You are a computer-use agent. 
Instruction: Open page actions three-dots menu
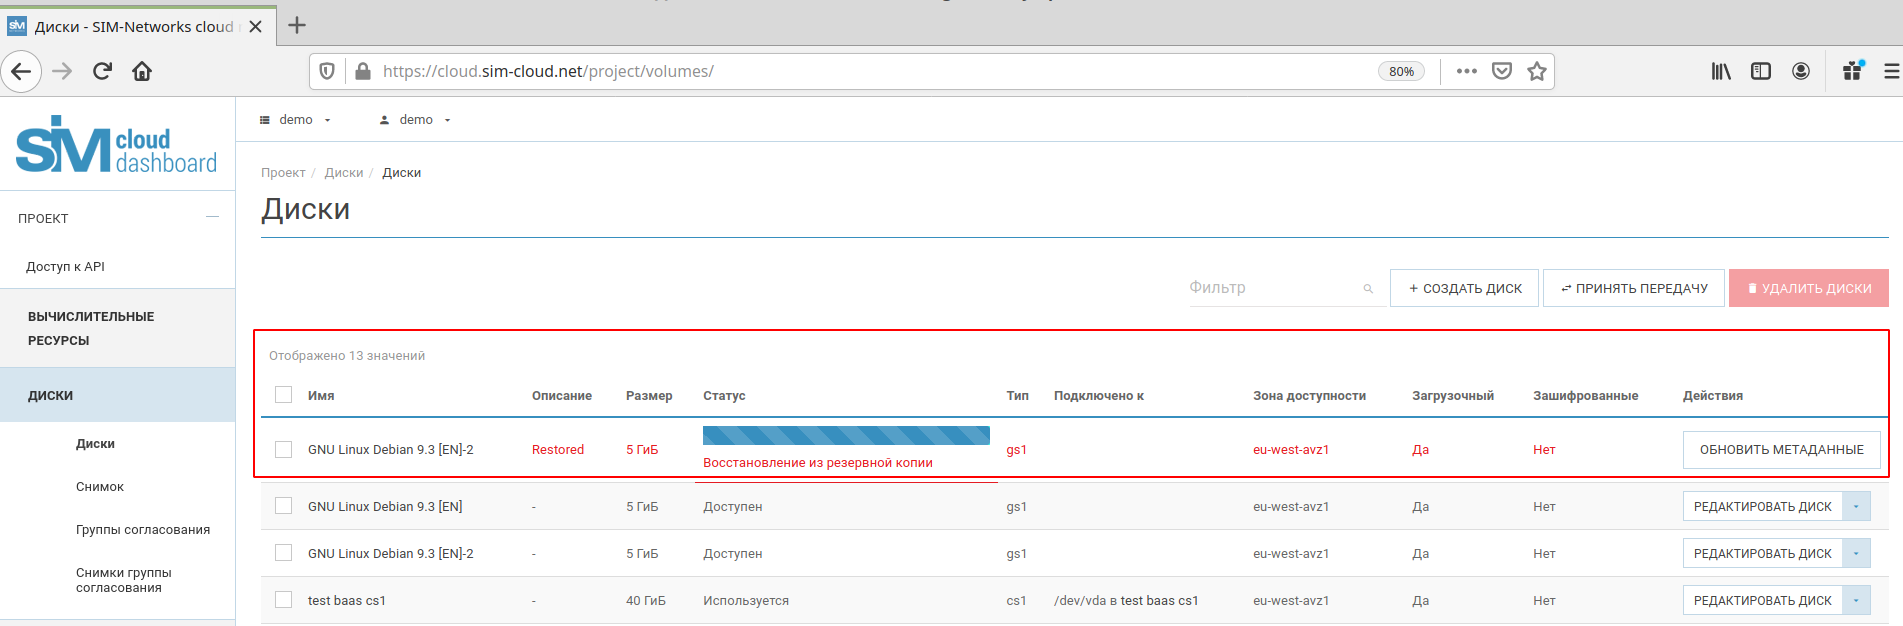tap(1466, 71)
